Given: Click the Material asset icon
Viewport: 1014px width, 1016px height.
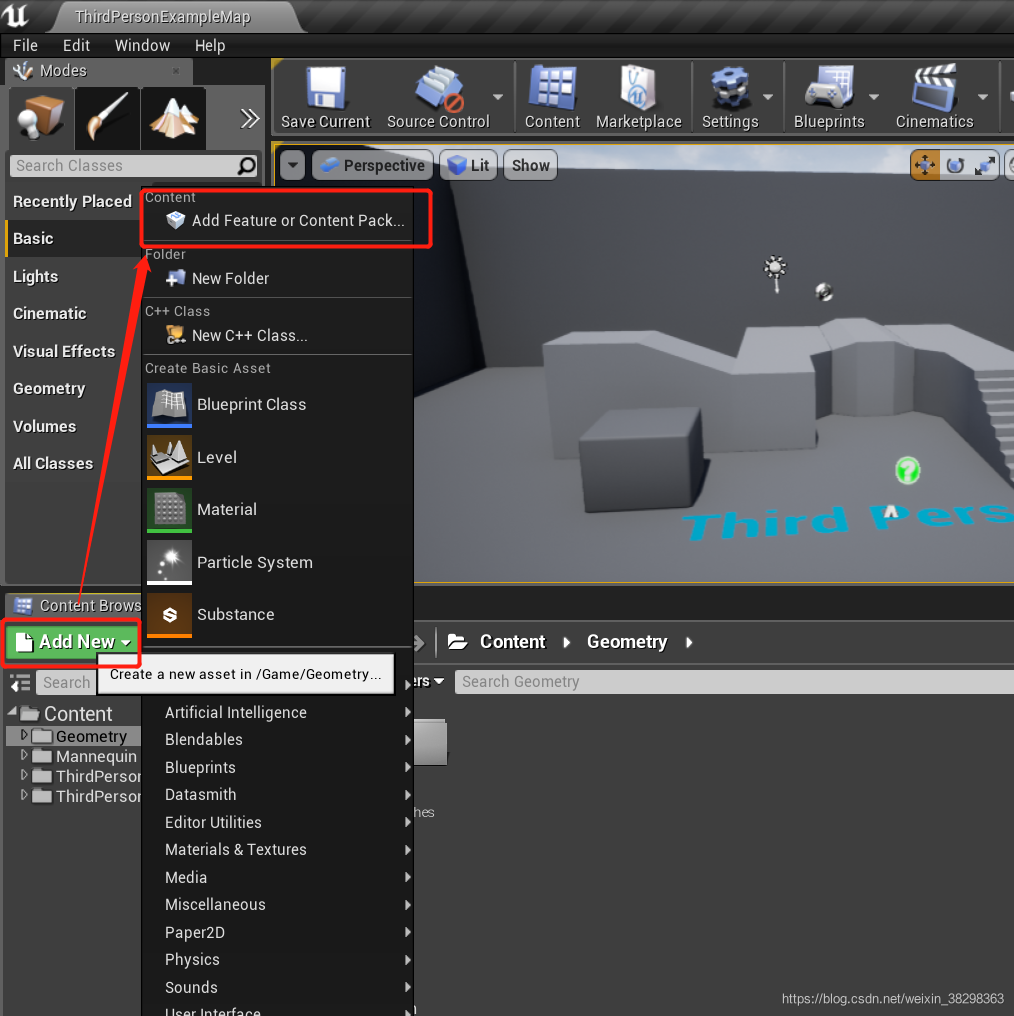Looking at the screenshot, I should coord(169,510).
